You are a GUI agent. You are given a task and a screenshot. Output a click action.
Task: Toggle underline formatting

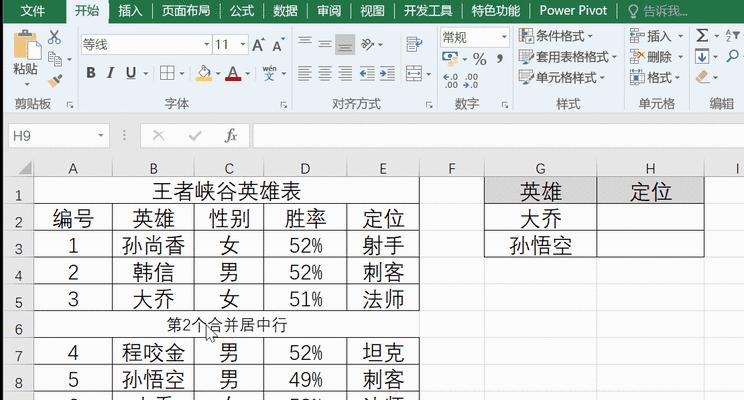click(x=131, y=73)
